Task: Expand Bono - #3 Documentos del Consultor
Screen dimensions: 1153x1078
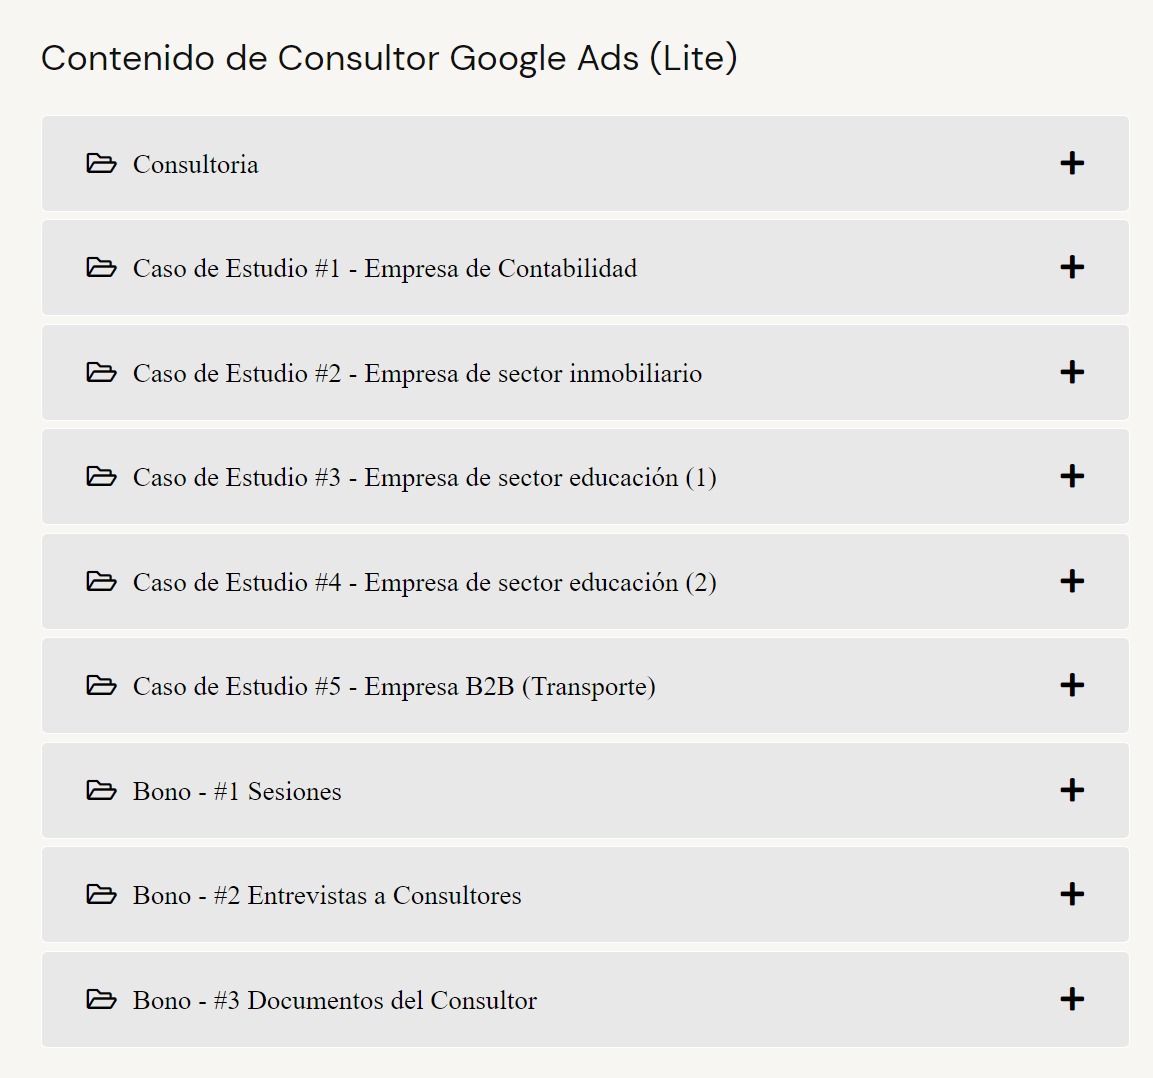Action: (1071, 999)
